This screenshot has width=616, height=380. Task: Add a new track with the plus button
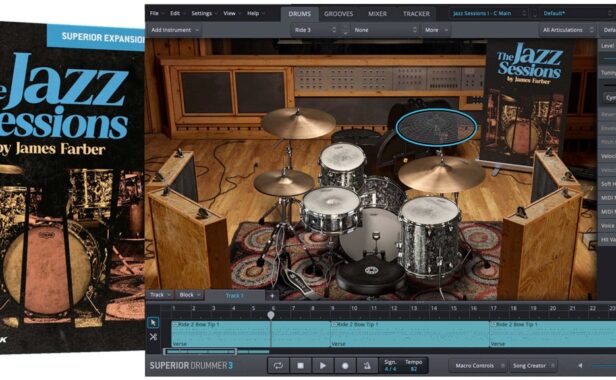coord(272,296)
